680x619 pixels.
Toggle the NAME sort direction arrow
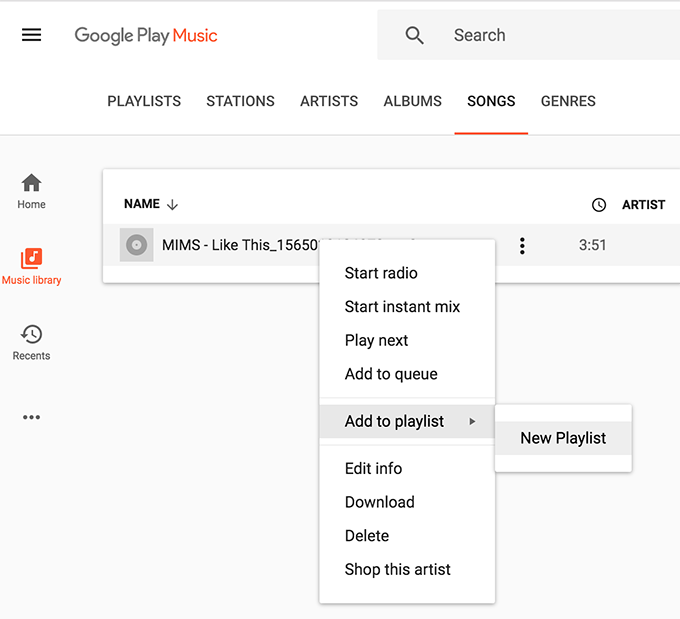(173, 204)
